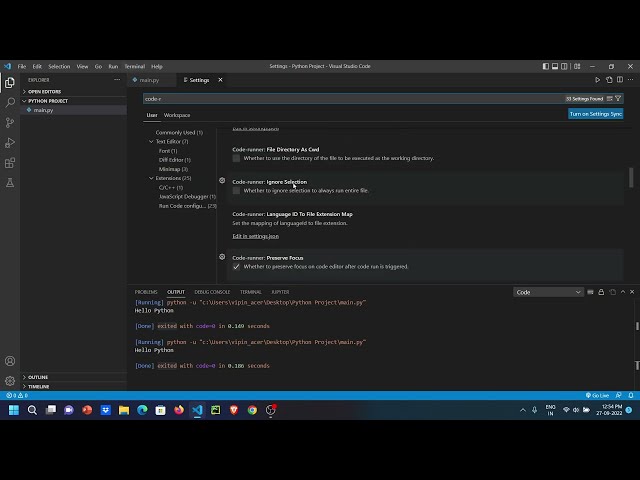The height and width of the screenshot is (480, 640).
Task: Switch to the Jupyter panel tab
Action: click(x=280, y=292)
